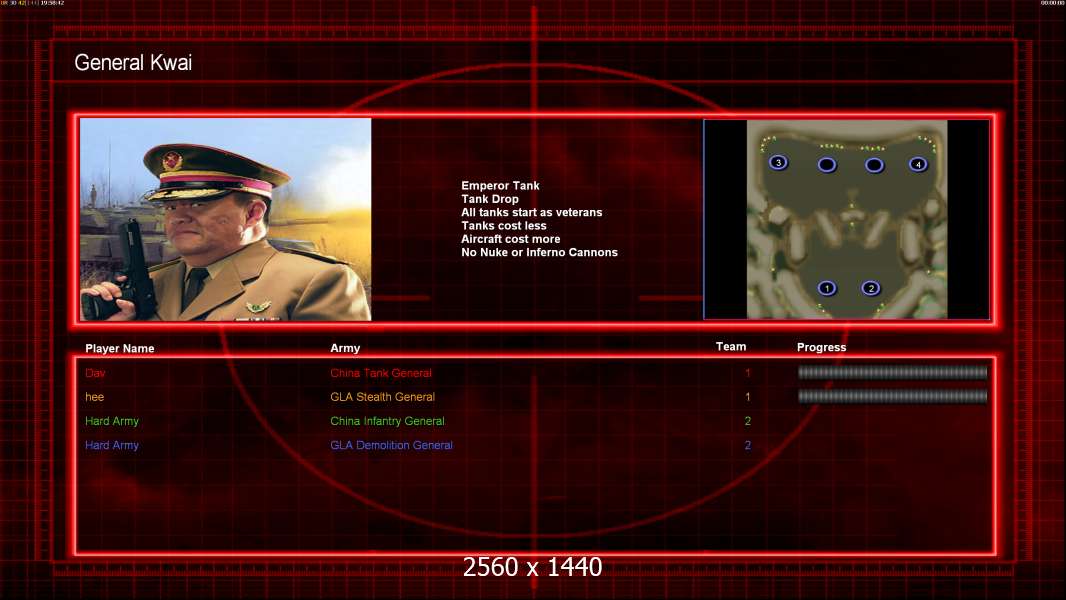Click the empty start marker beside position 4

tap(874, 164)
